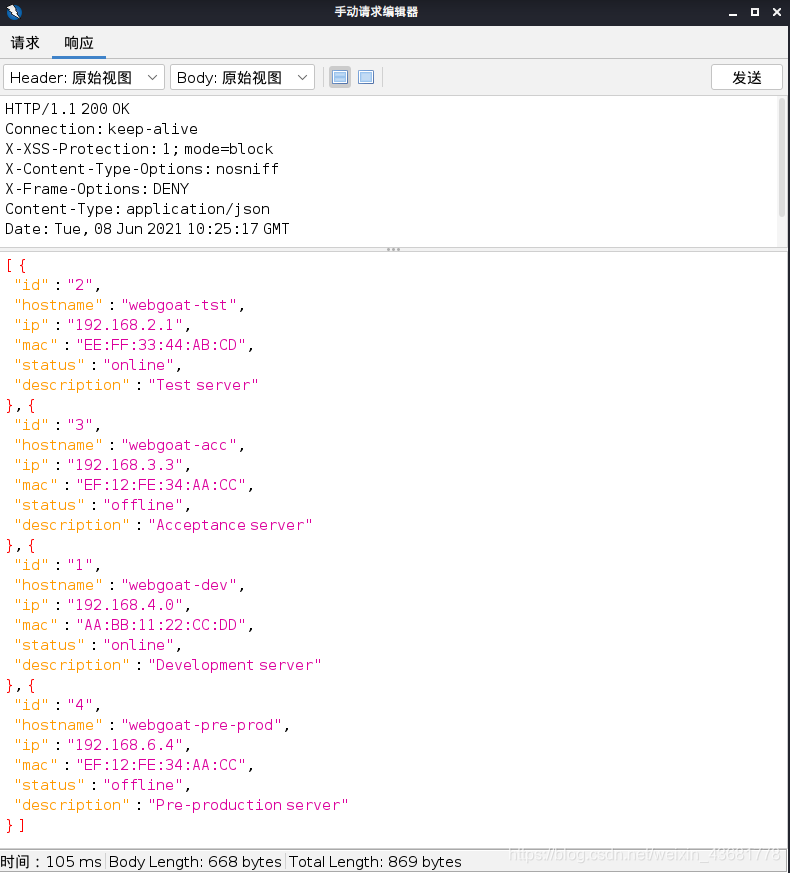Click the ip value 192.168.6.4
This screenshot has height=873, width=790.
point(125,745)
